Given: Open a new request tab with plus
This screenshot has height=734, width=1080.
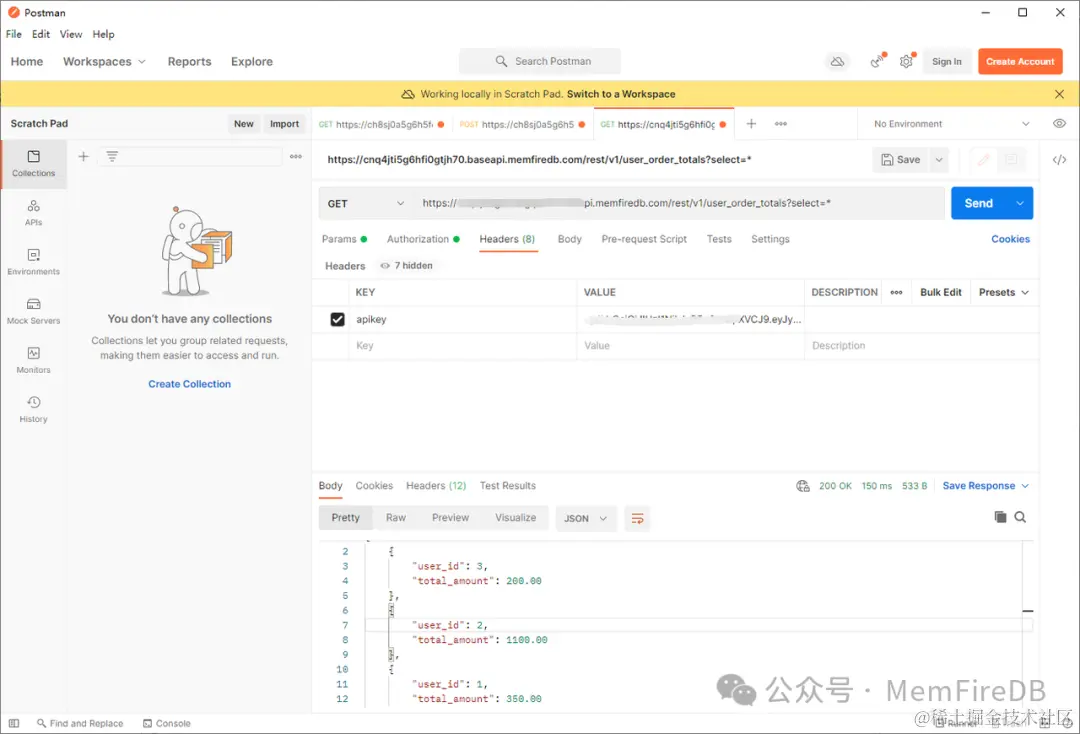Looking at the screenshot, I should [x=751, y=124].
